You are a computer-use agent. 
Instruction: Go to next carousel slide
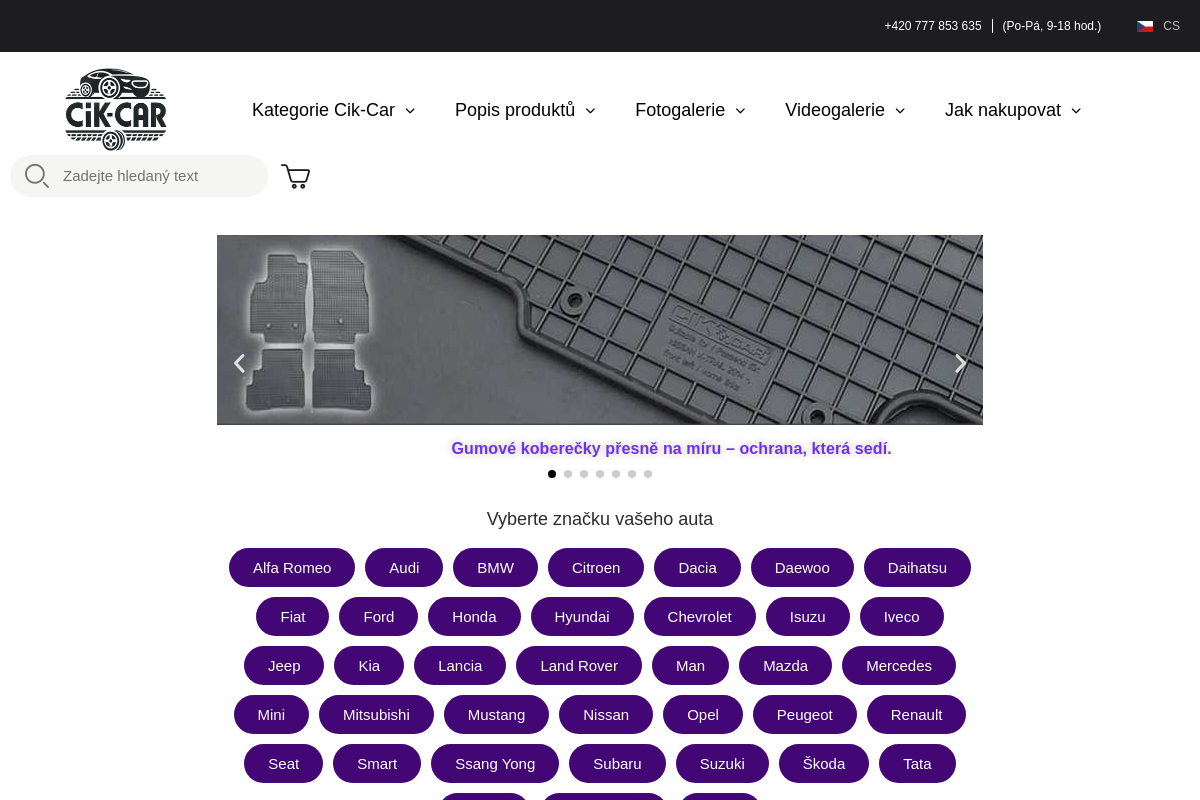click(960, 364)
